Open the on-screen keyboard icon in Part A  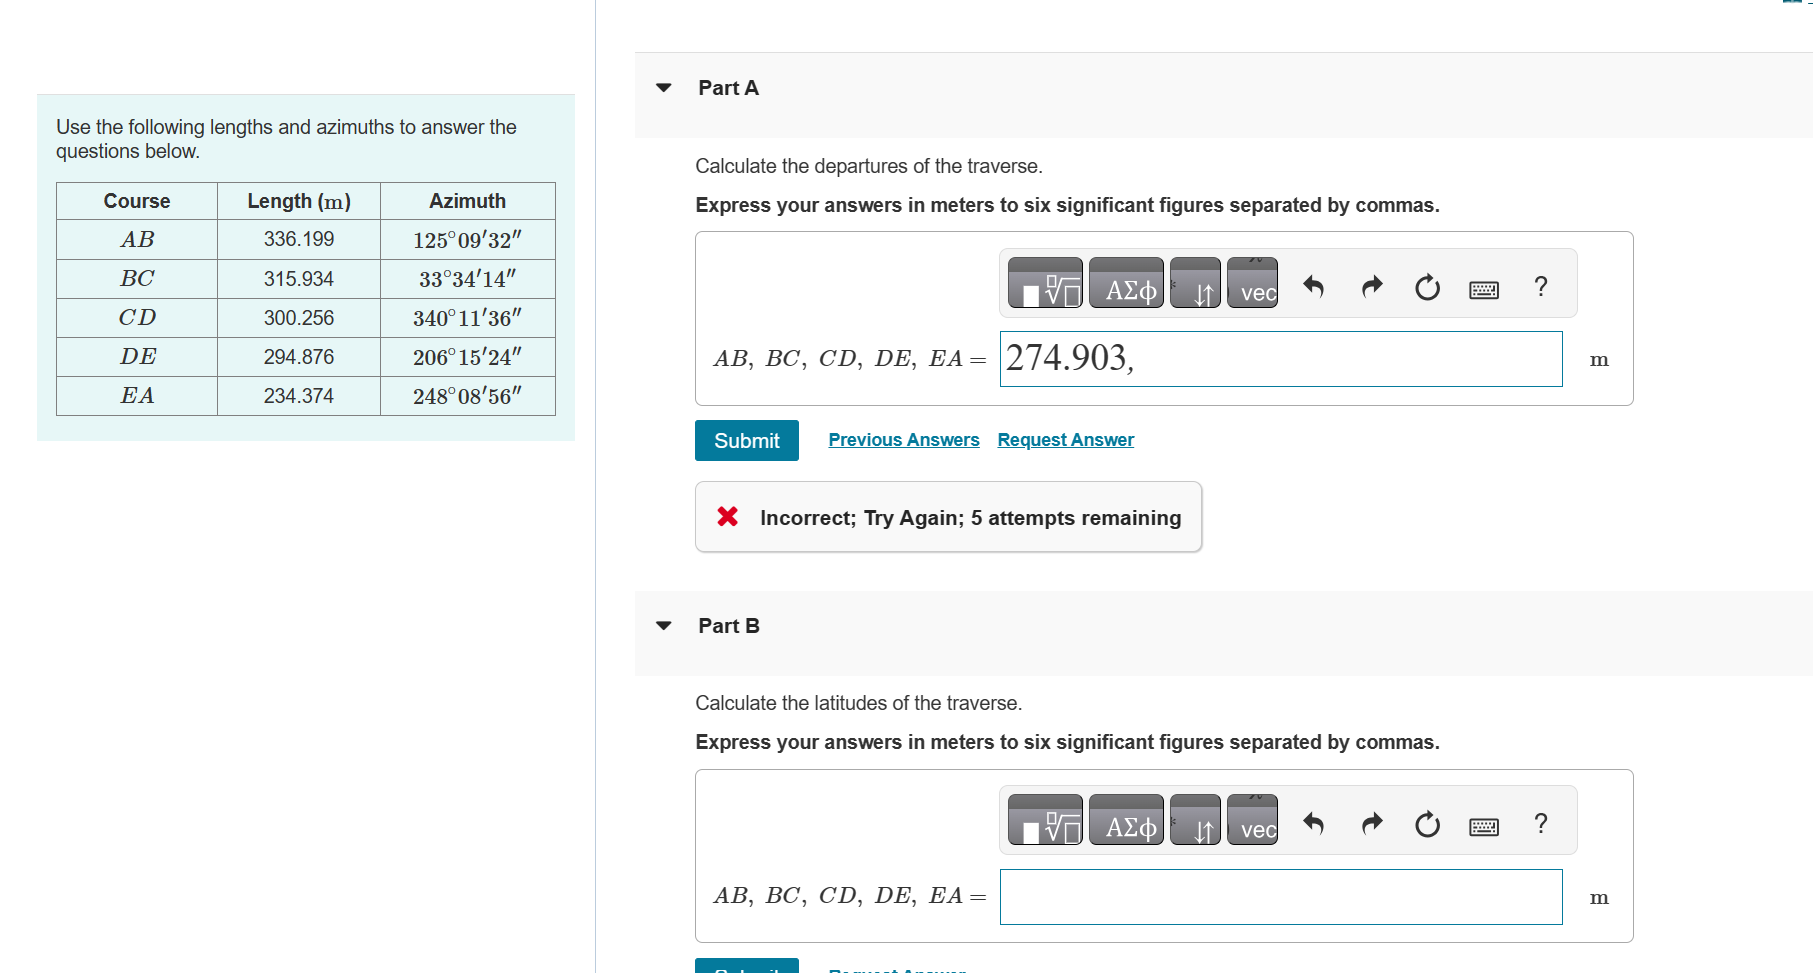(1485, 288)
